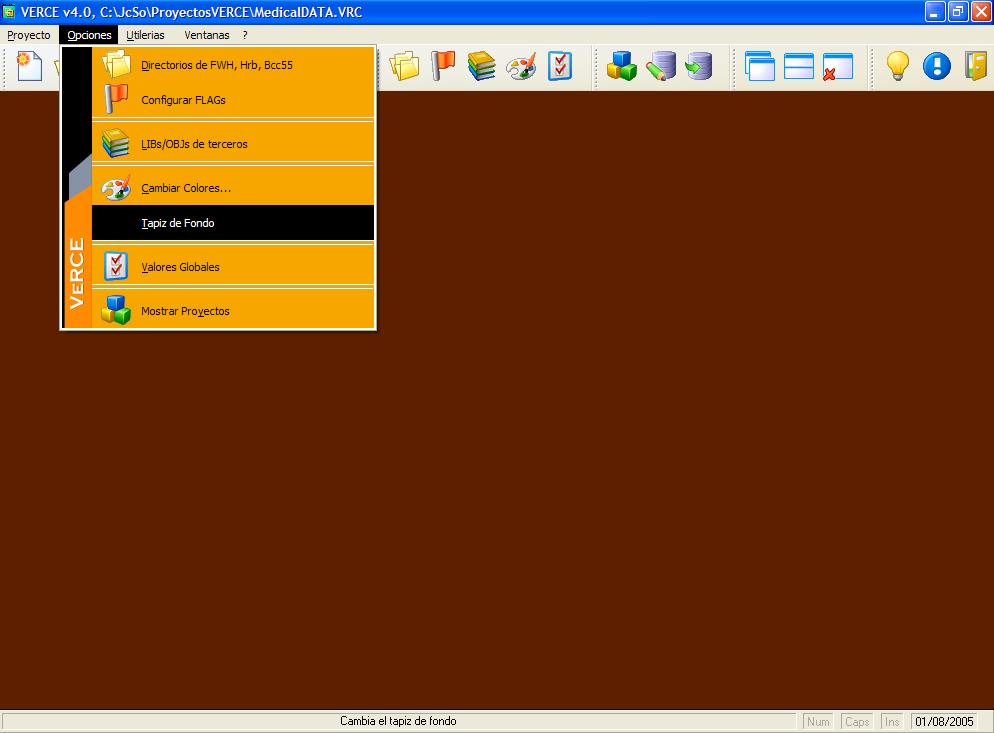Screen dimensions: 994x733
Task: Click the checklist toolbar icon
Action: coord(560,66)
